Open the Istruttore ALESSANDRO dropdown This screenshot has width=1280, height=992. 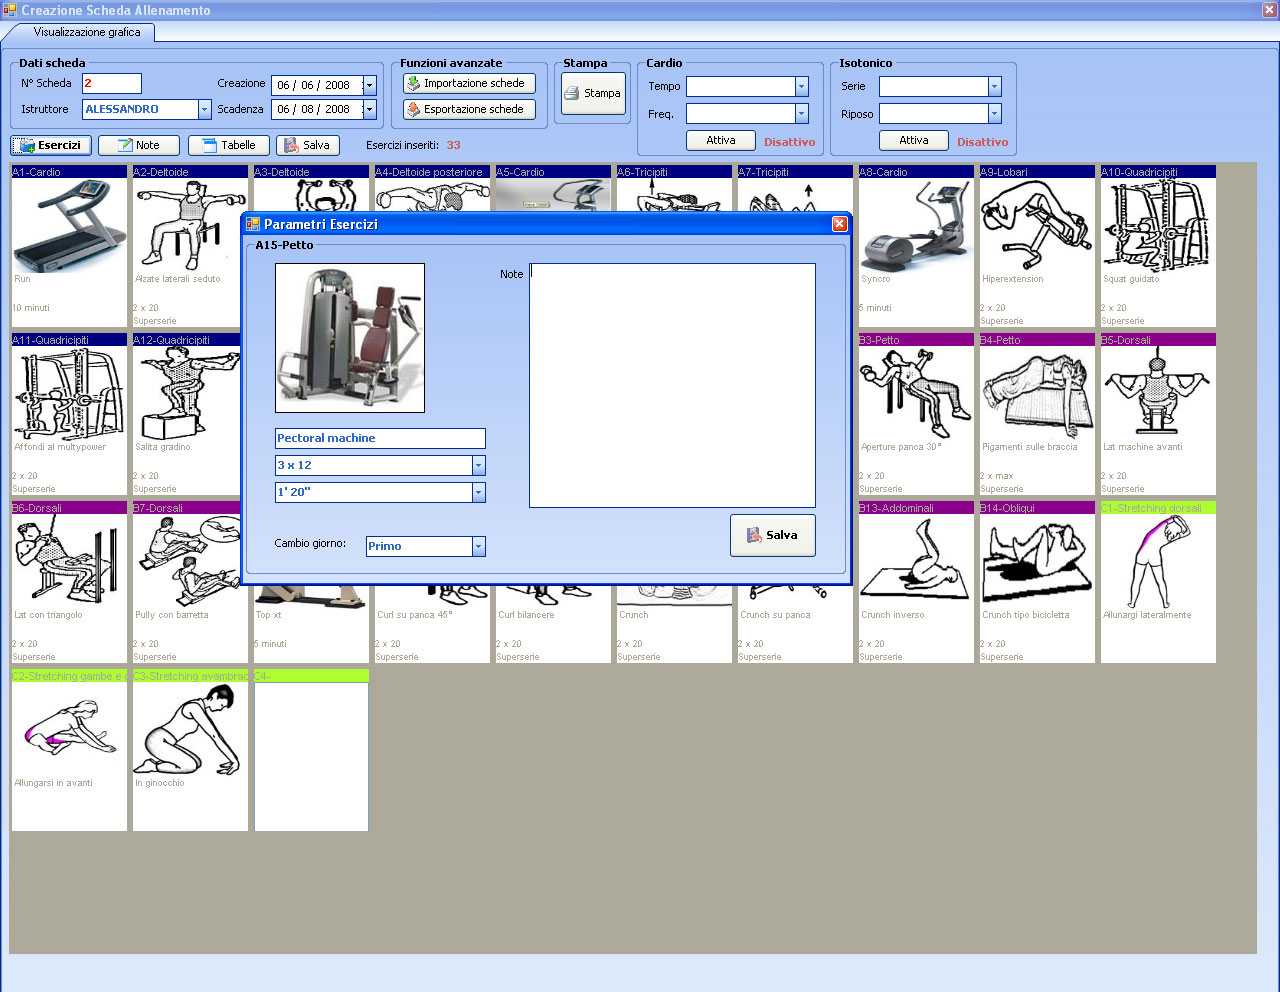point(204,110)
